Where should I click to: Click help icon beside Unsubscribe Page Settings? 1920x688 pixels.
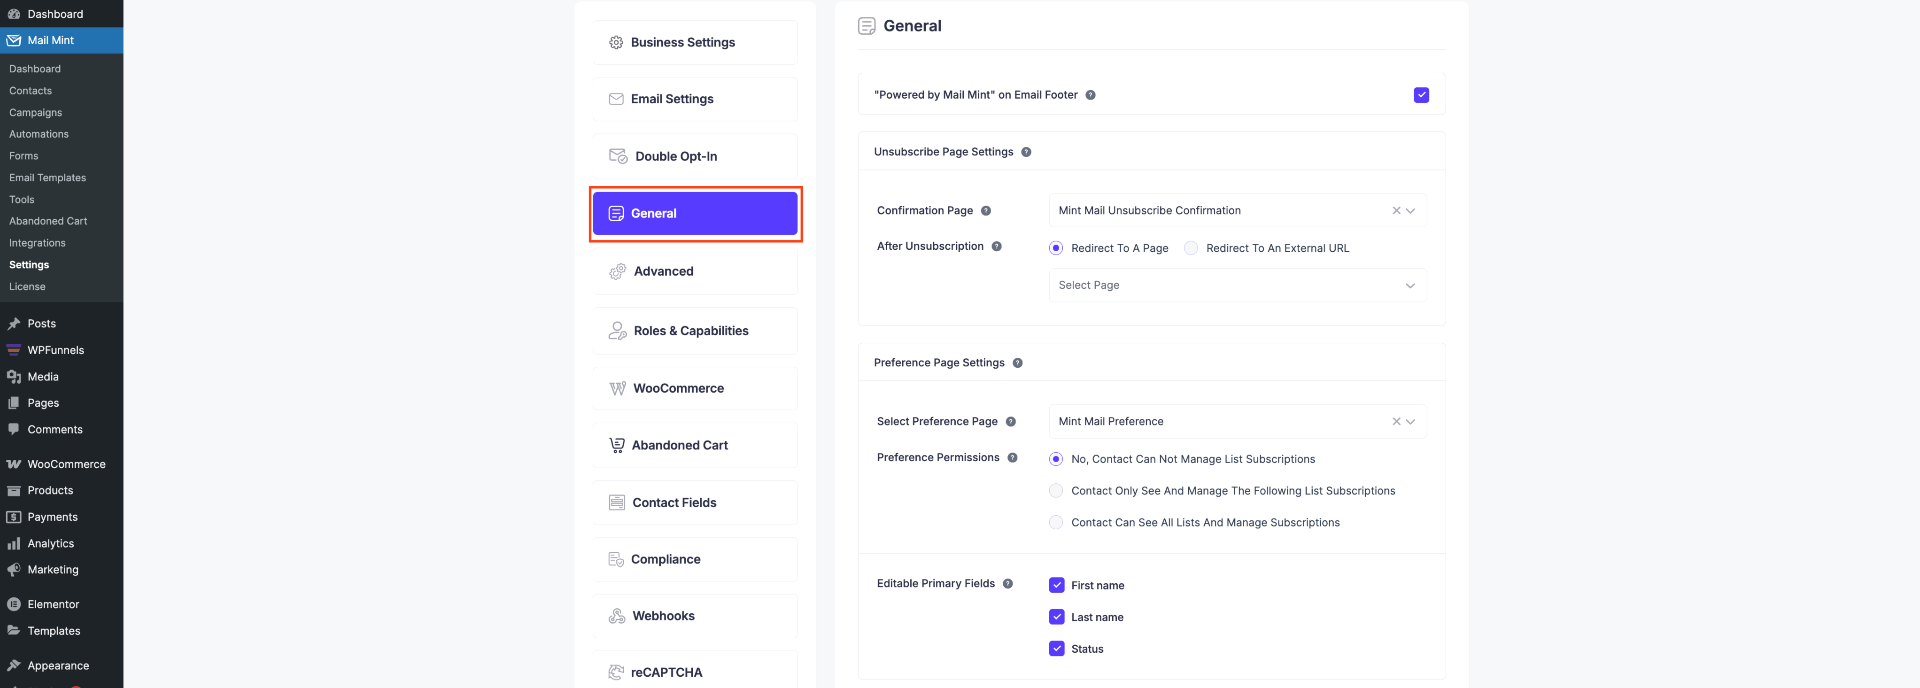click(x=1026, y=152)
